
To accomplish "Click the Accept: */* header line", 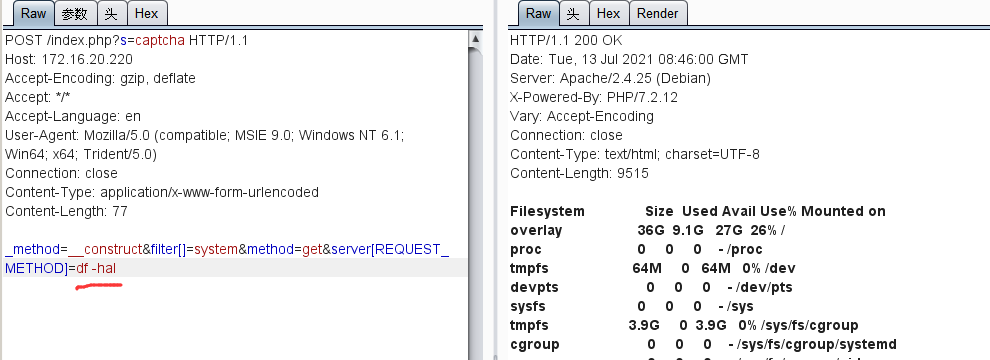I will (x=38, y=97).
